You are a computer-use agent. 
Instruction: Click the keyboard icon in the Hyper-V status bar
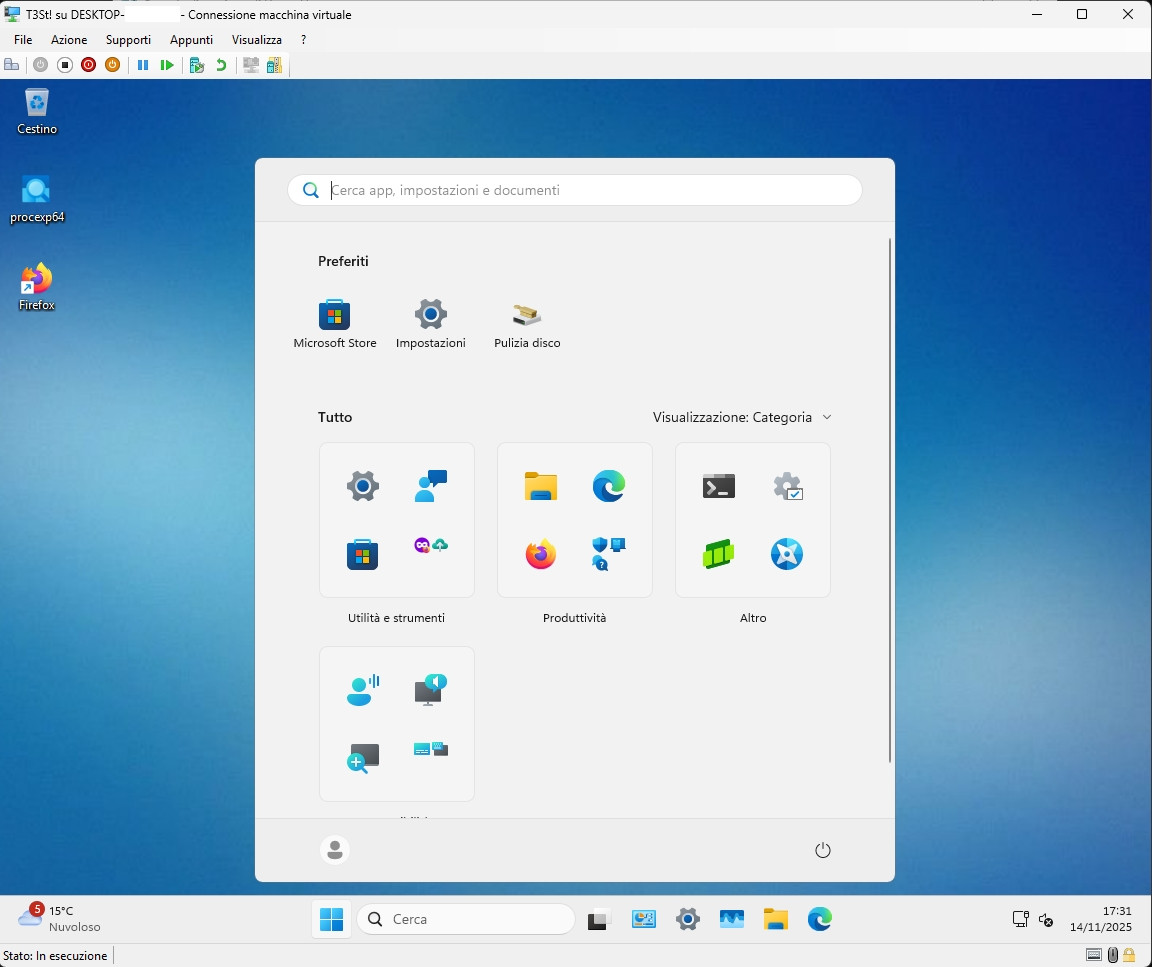coord(1094,955)
